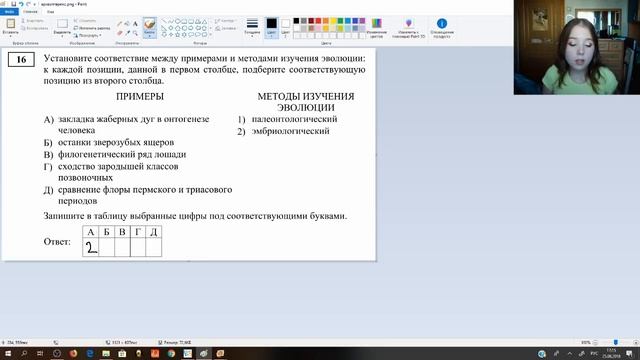Click the Cut button

pos(33,20)
